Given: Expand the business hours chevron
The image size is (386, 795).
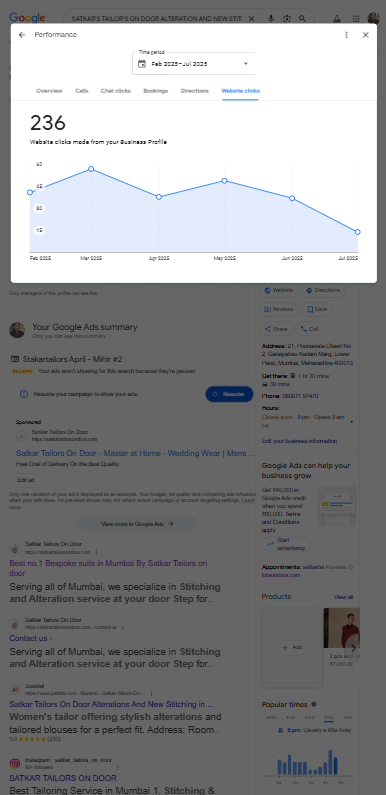Looking at the screenshot, I should 352,422.
